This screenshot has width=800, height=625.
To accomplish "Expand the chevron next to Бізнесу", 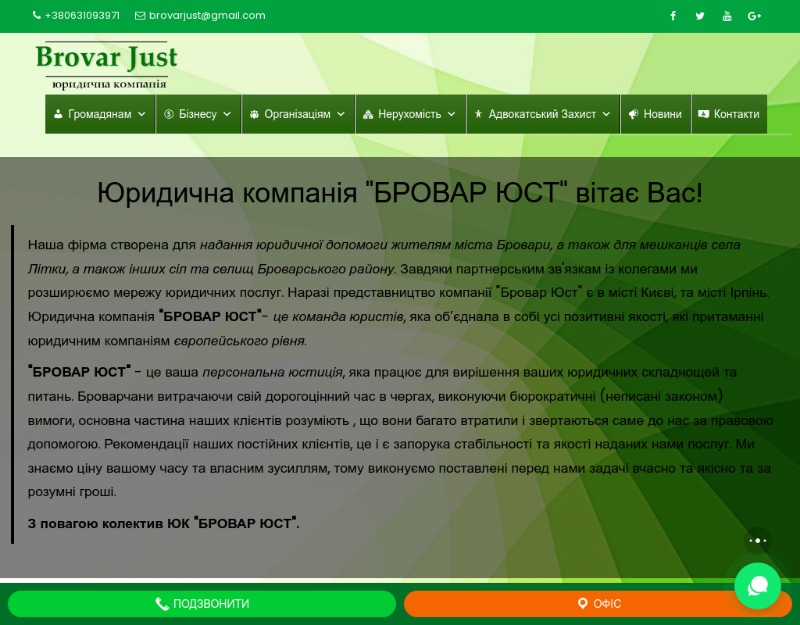I will click(x=227, y=114).
